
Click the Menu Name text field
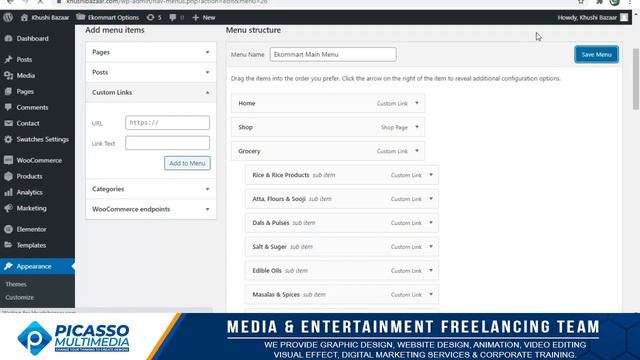pyautogui.click(x=333, y=54)
